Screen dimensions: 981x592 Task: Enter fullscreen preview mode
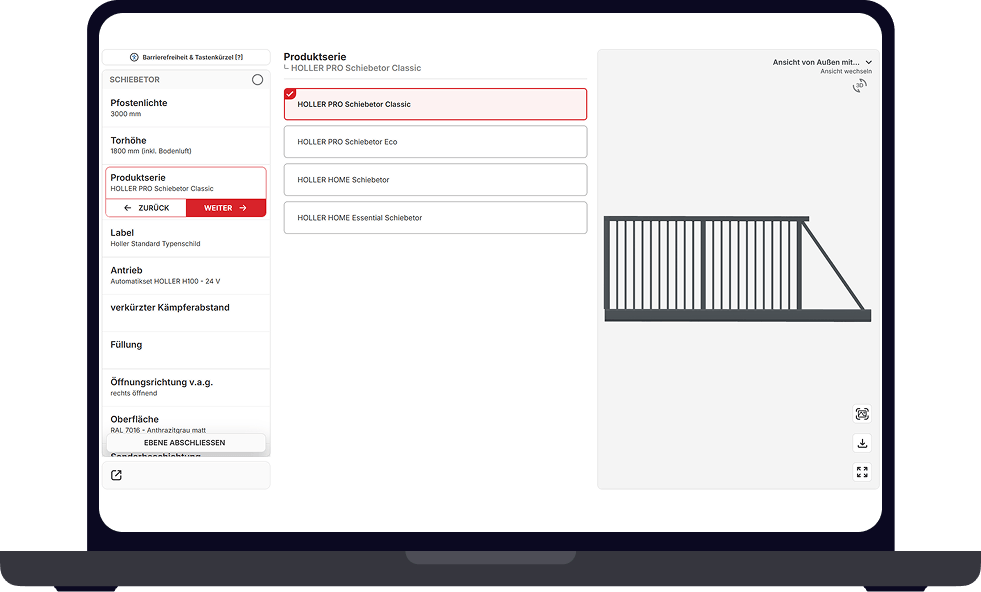tap(862, 472)
